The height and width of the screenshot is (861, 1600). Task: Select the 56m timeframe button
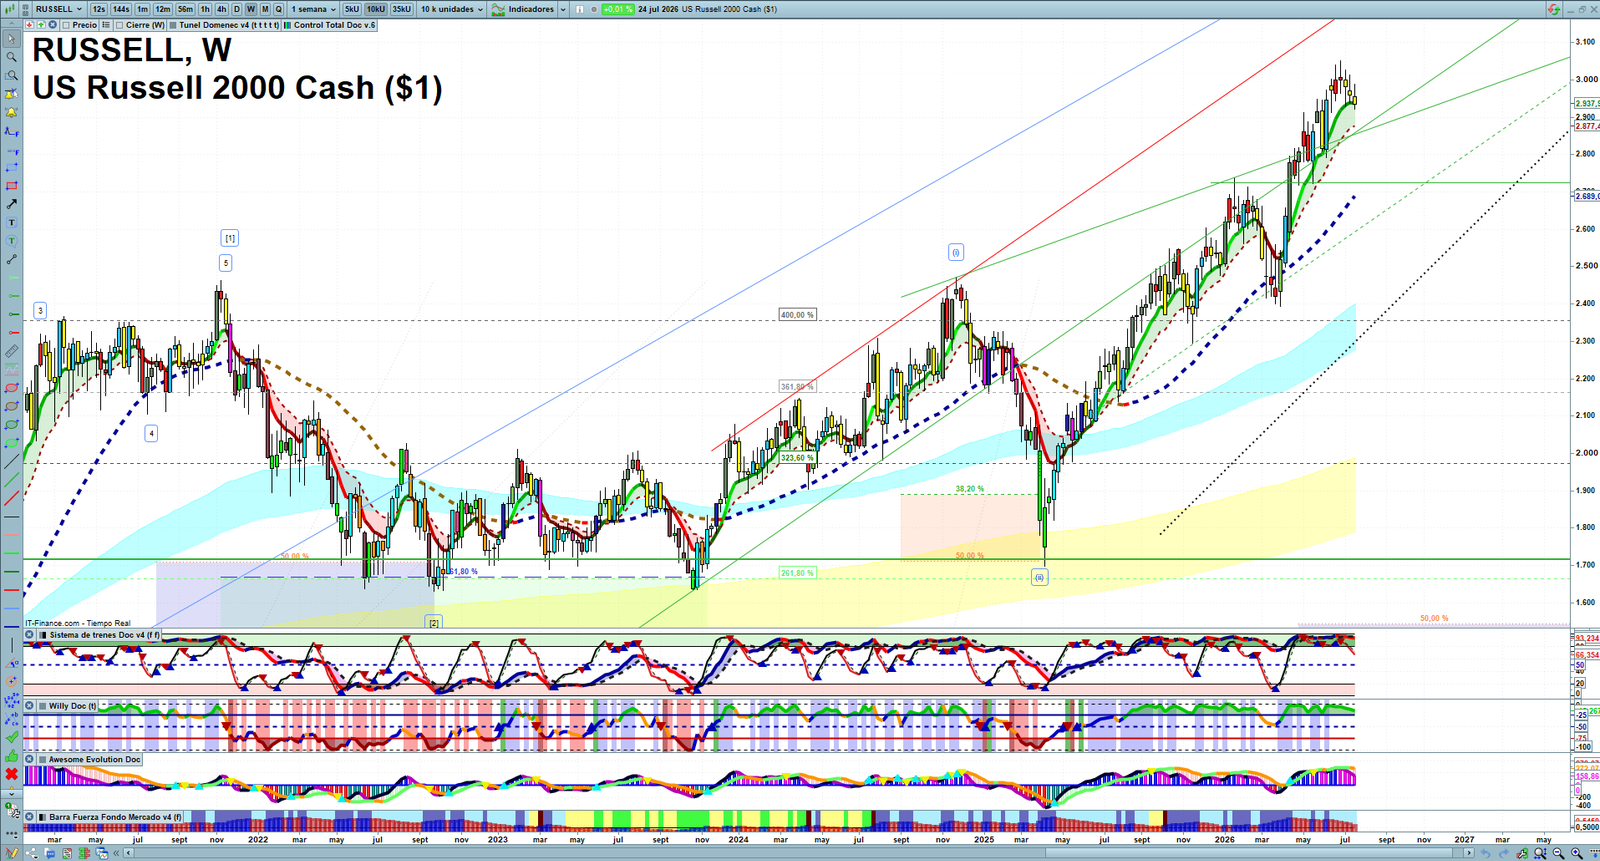(185, 9)
